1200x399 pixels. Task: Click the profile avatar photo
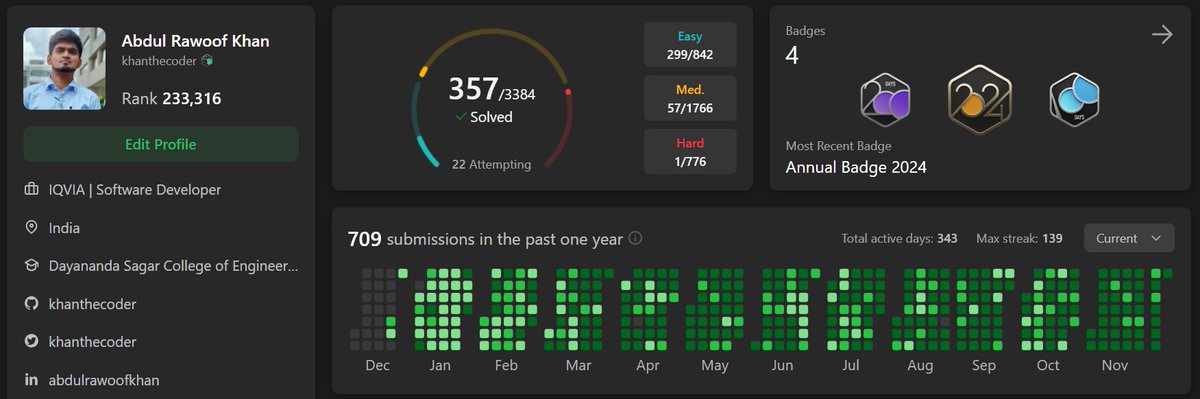[x=64, y=68]
